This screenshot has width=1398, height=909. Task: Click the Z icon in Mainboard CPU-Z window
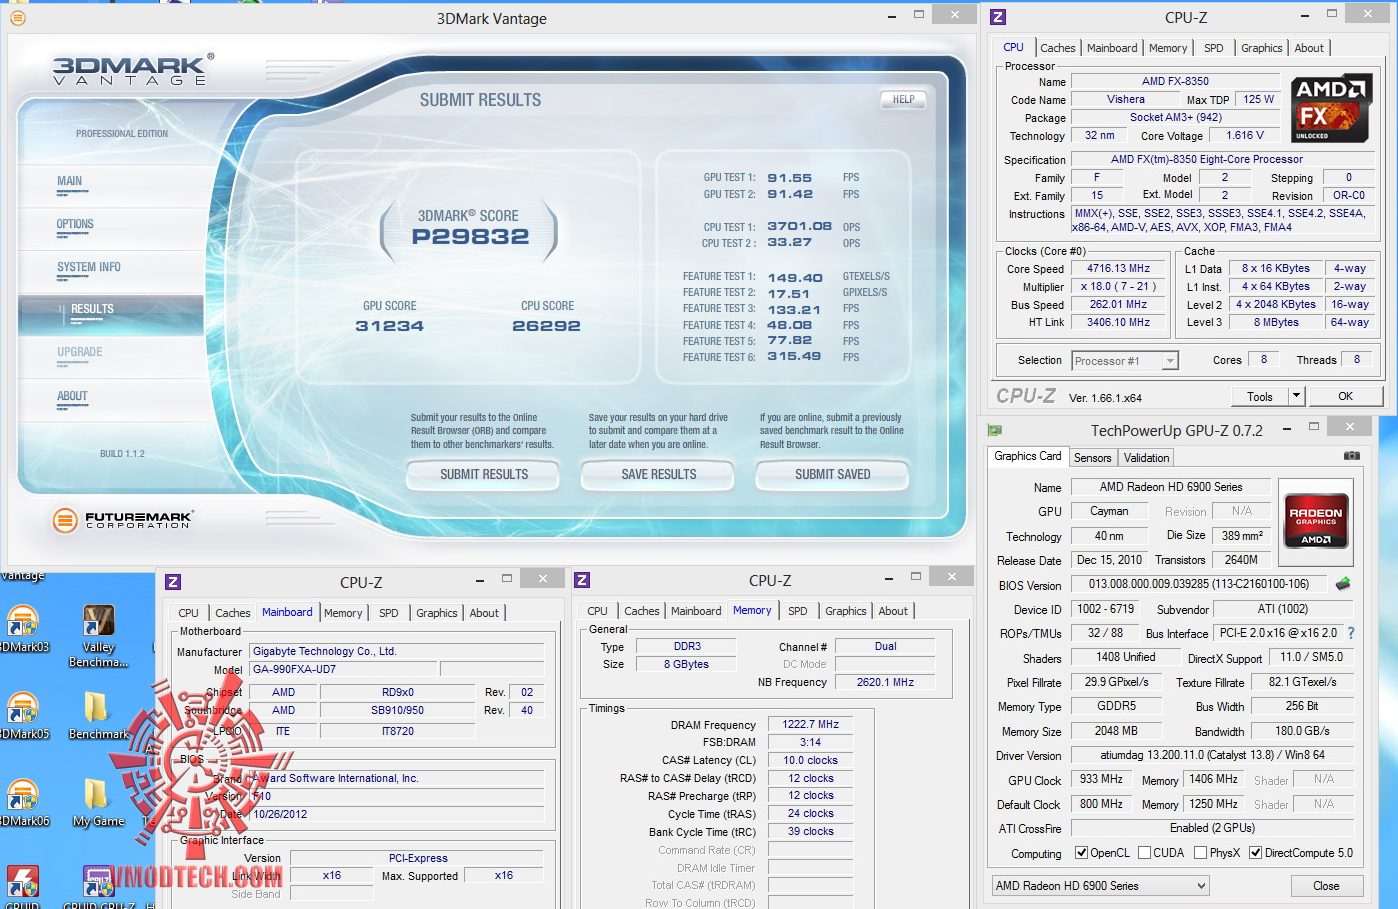coord(173,581)
